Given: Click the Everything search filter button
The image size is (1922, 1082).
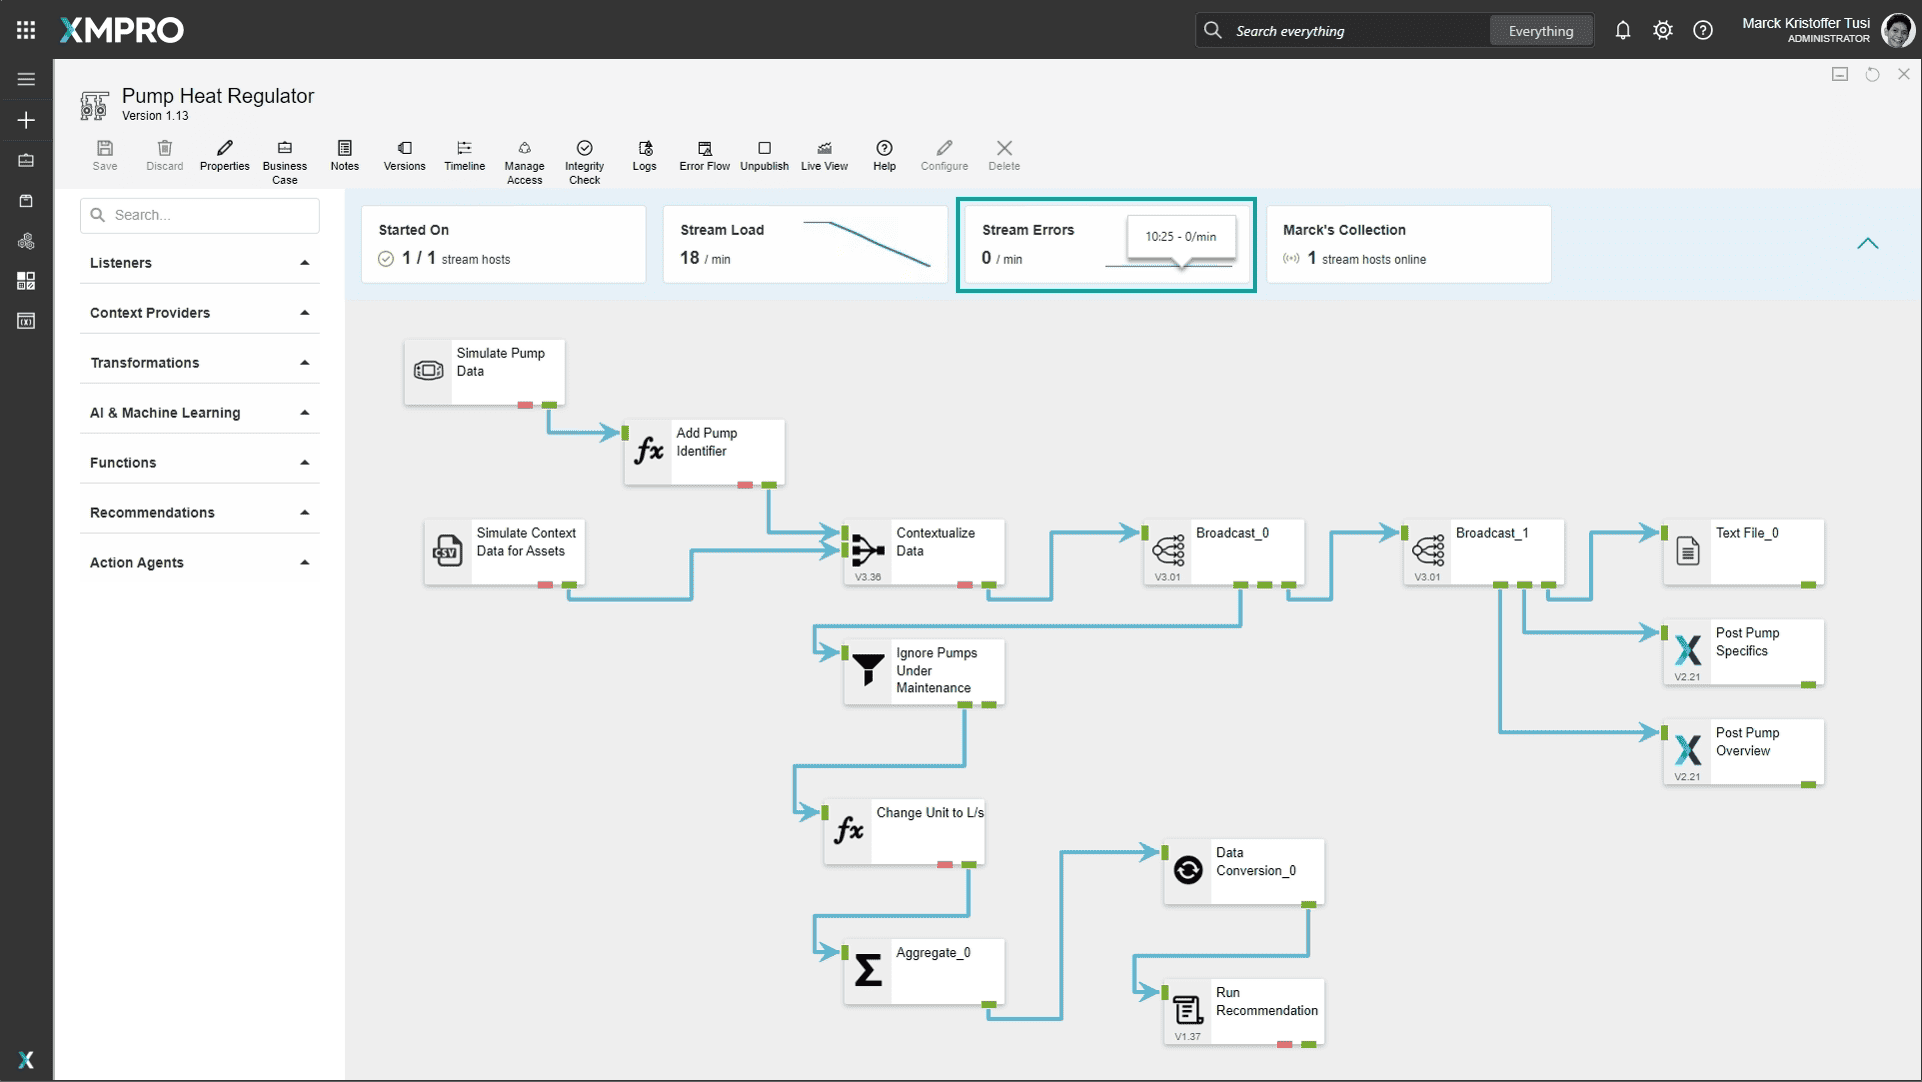Looking at the screenshot, I should coord(1540,31).
